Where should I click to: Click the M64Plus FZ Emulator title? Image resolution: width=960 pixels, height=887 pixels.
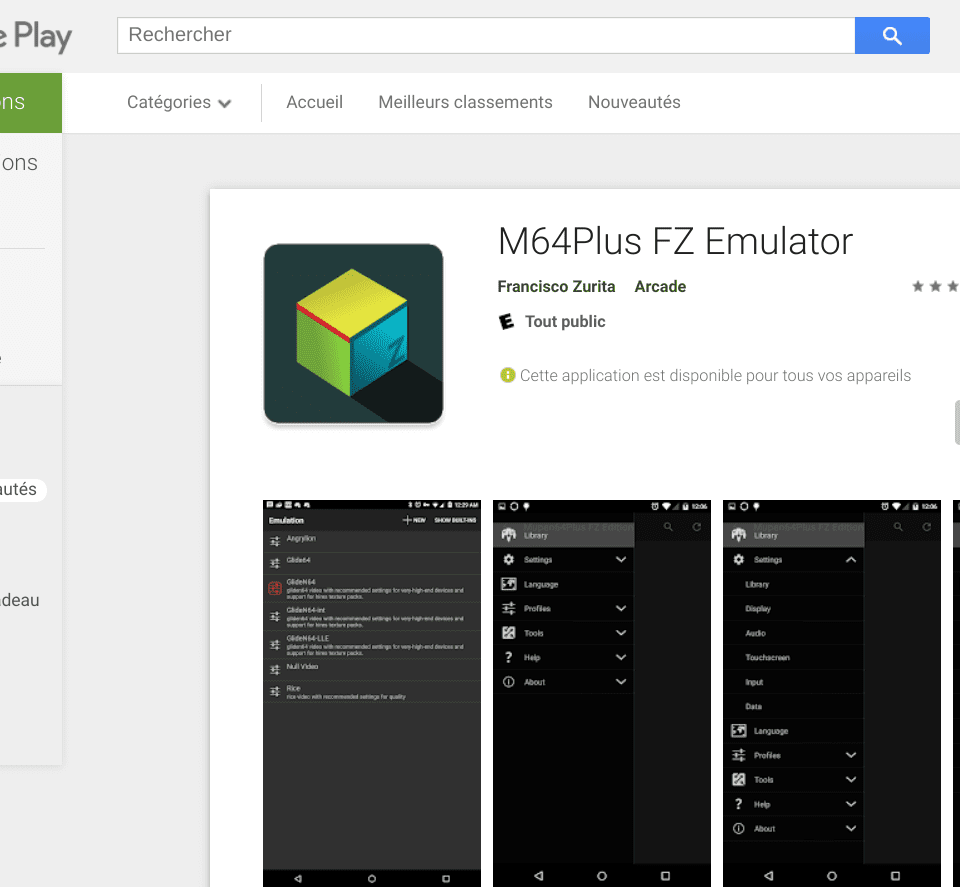coord(675,241)
